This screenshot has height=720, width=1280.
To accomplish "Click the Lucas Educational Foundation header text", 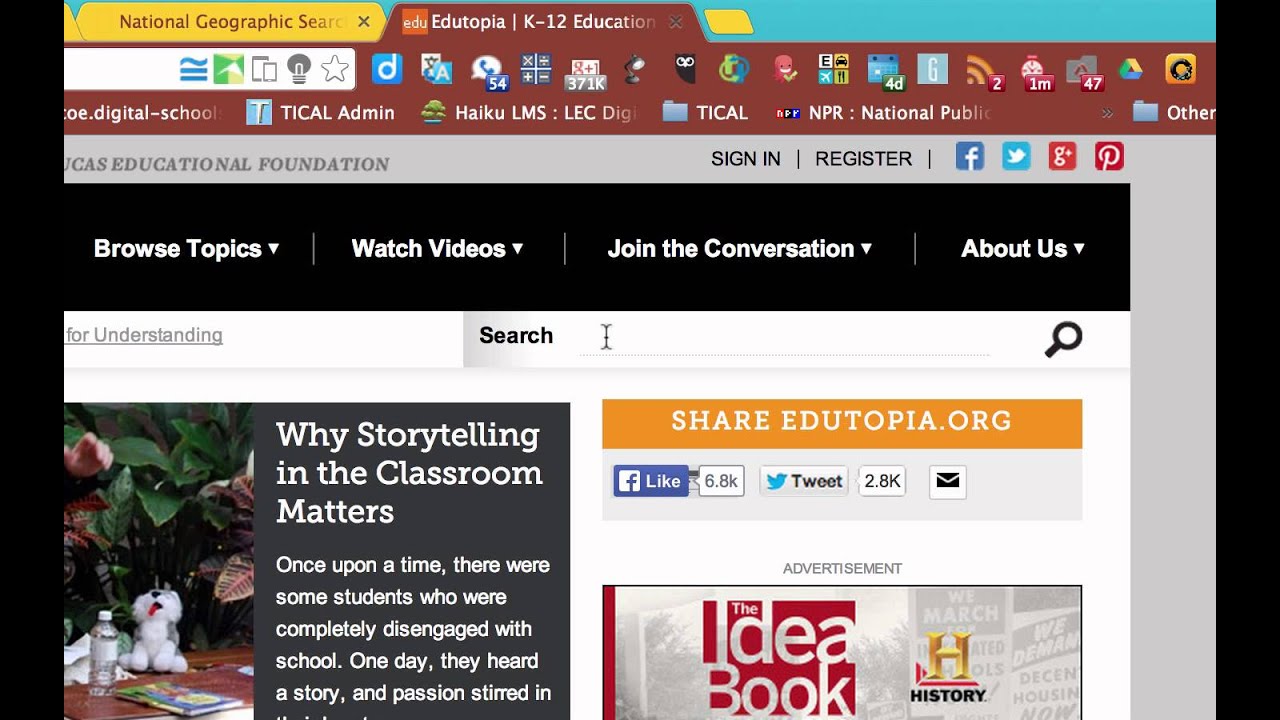I will (227, 164).
